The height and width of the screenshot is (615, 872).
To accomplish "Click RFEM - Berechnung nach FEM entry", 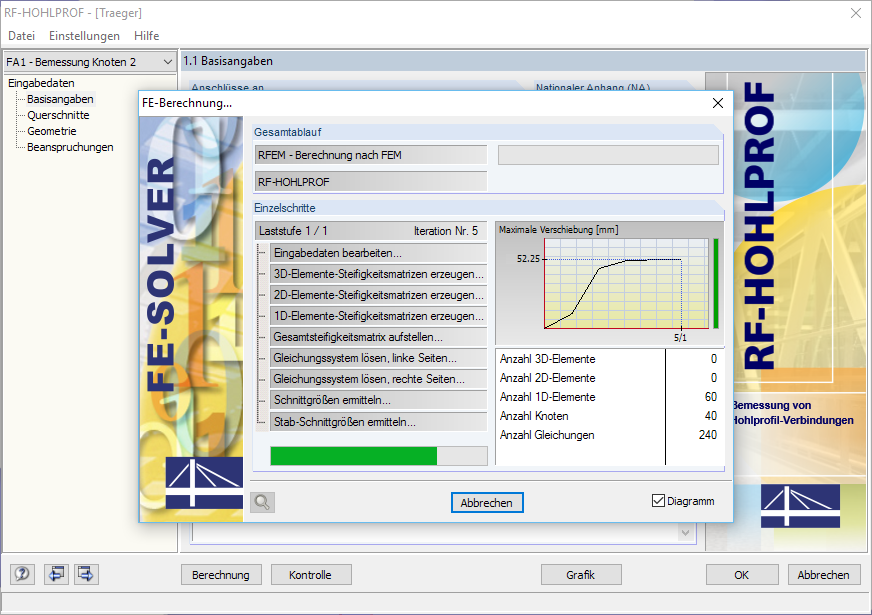I will click(x=371, y=155).
